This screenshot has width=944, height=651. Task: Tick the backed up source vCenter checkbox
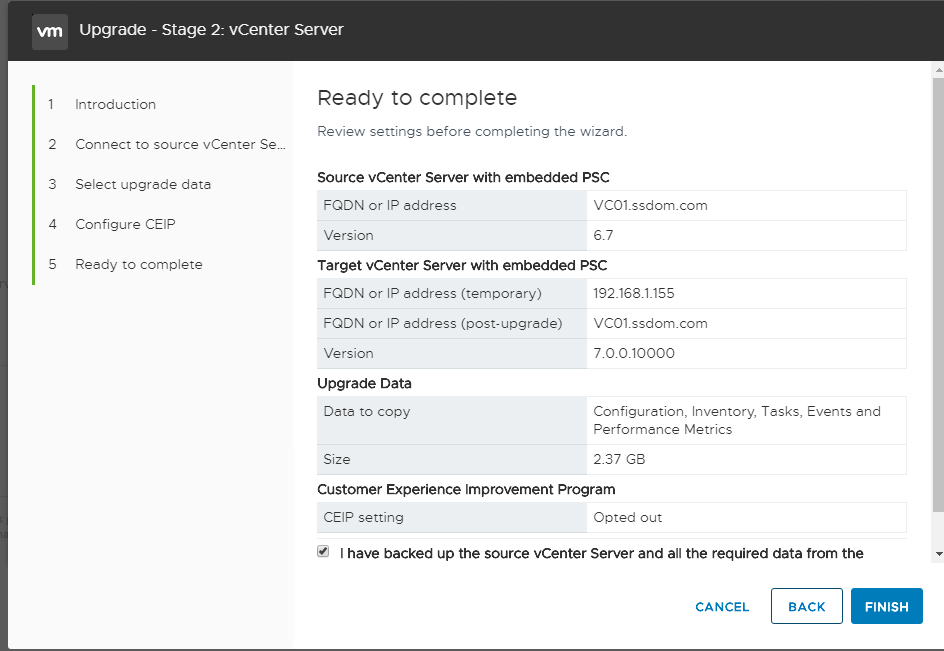click(x=323, y=552)
